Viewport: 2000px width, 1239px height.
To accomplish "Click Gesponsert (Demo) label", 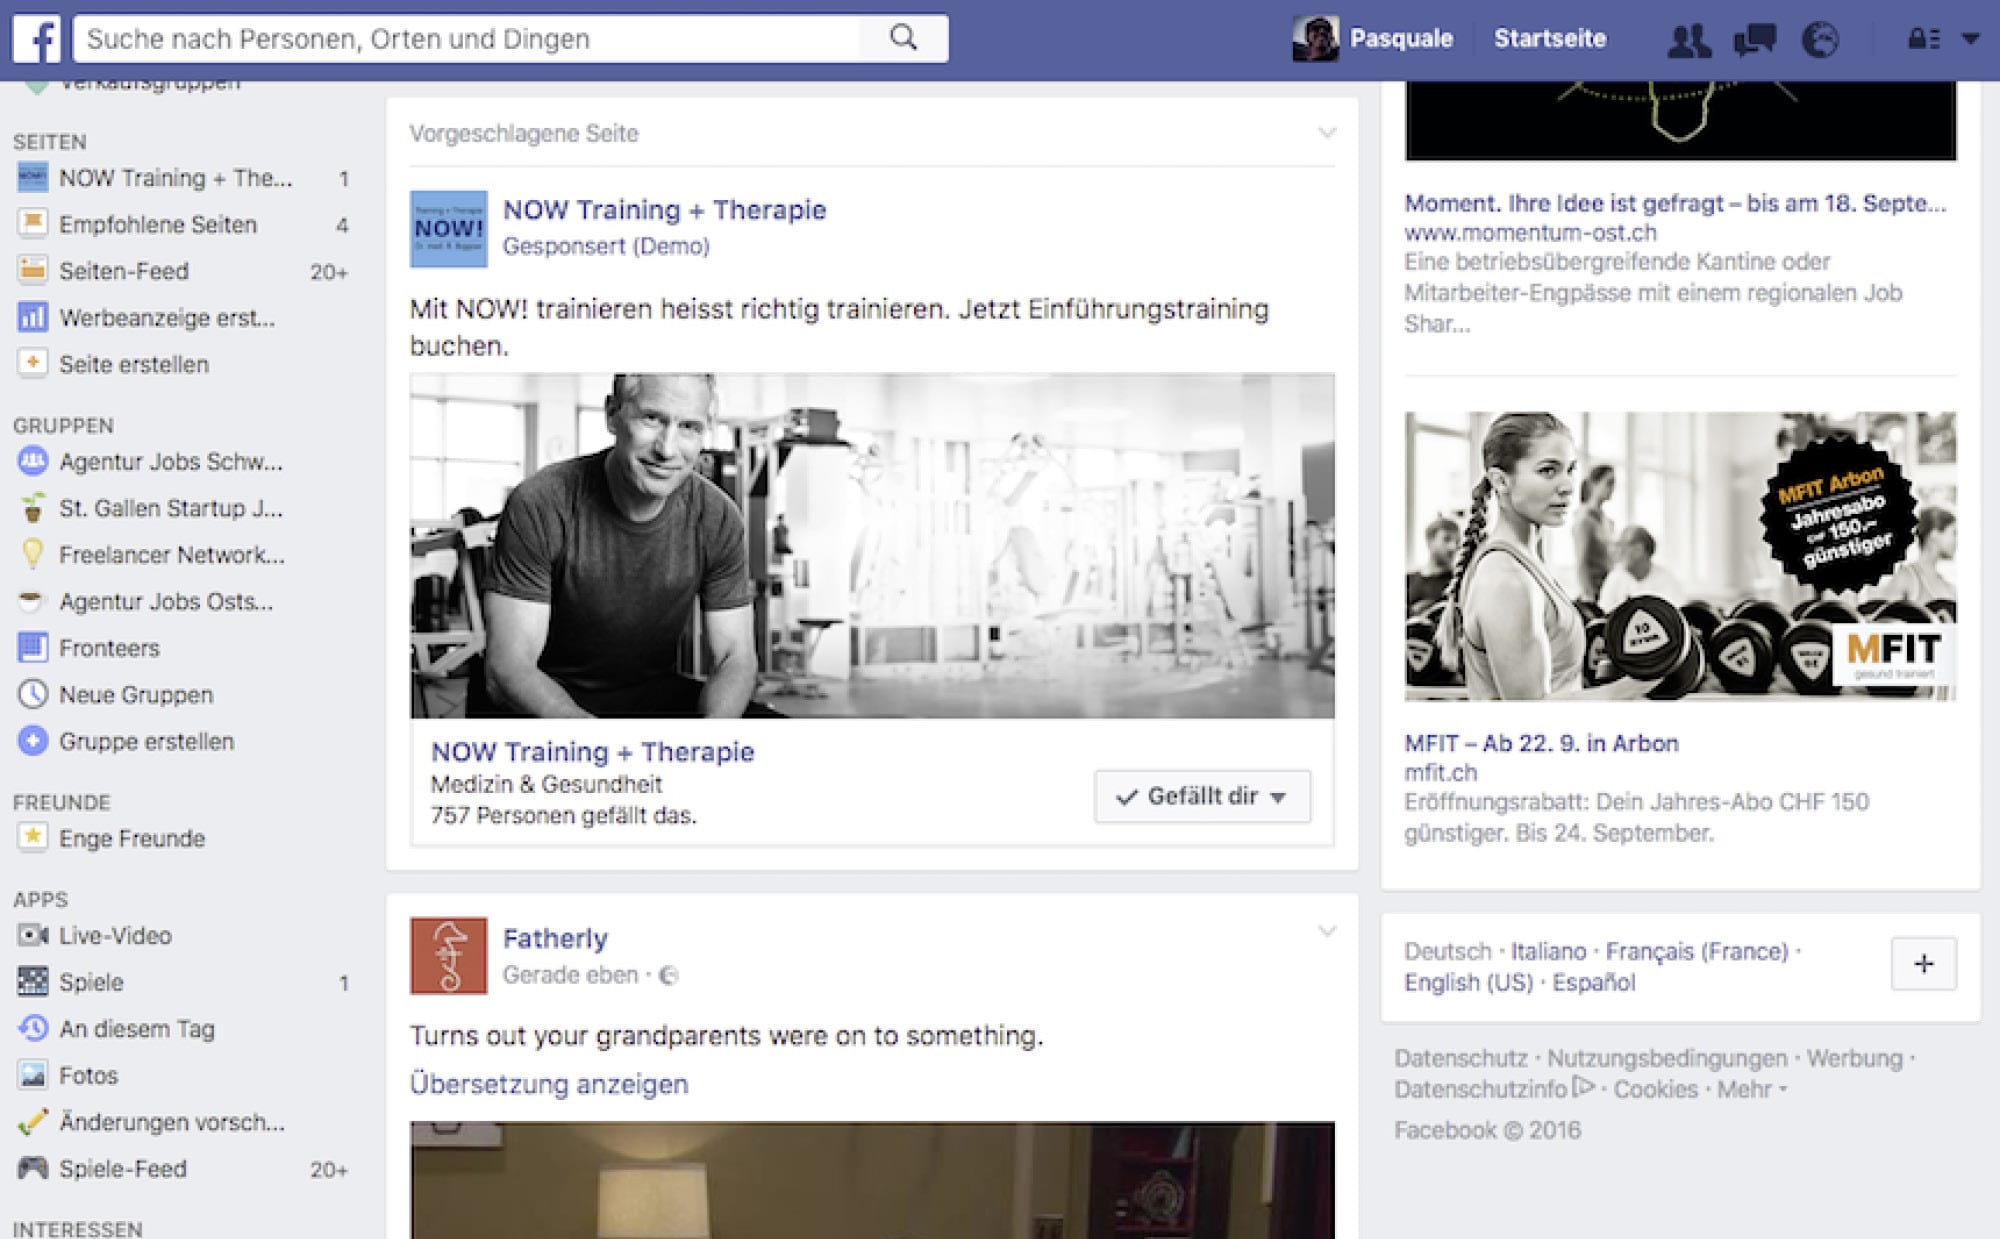I will (606, 246).
